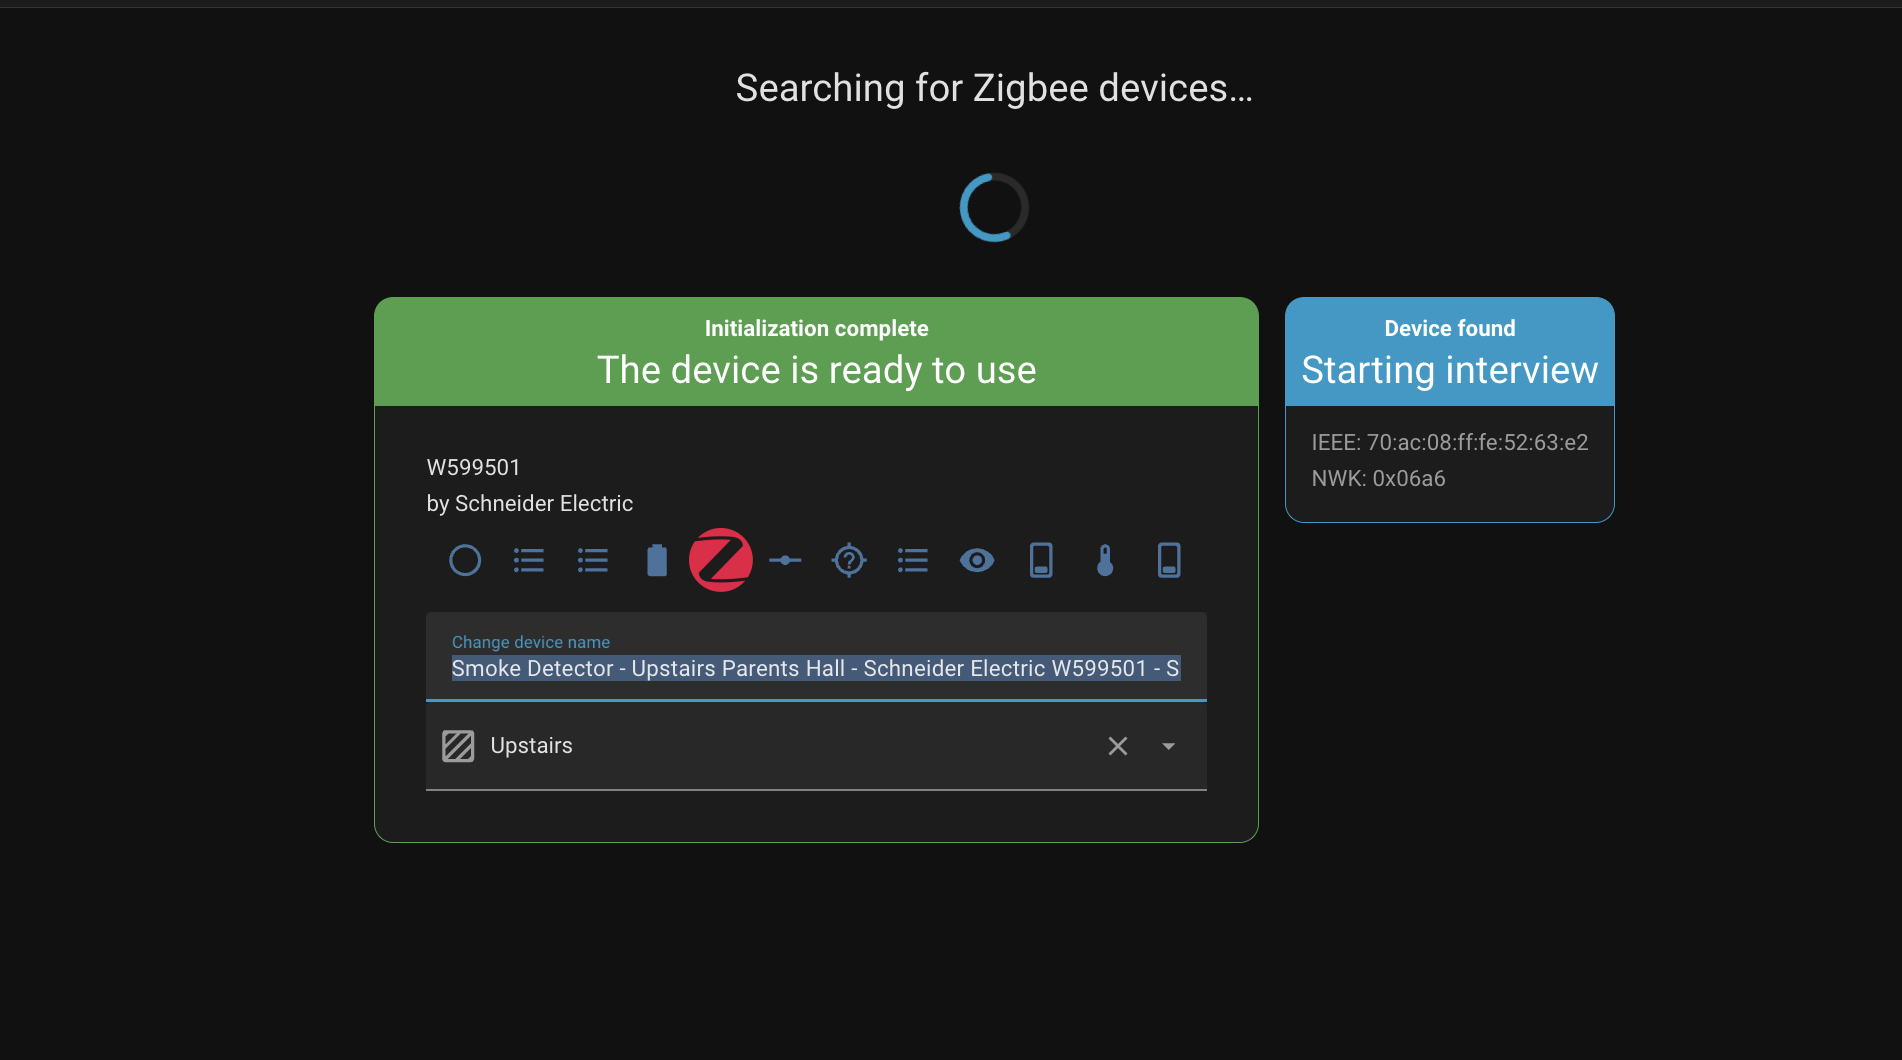Click the Initialization complete green header

[x=816, y=352]
